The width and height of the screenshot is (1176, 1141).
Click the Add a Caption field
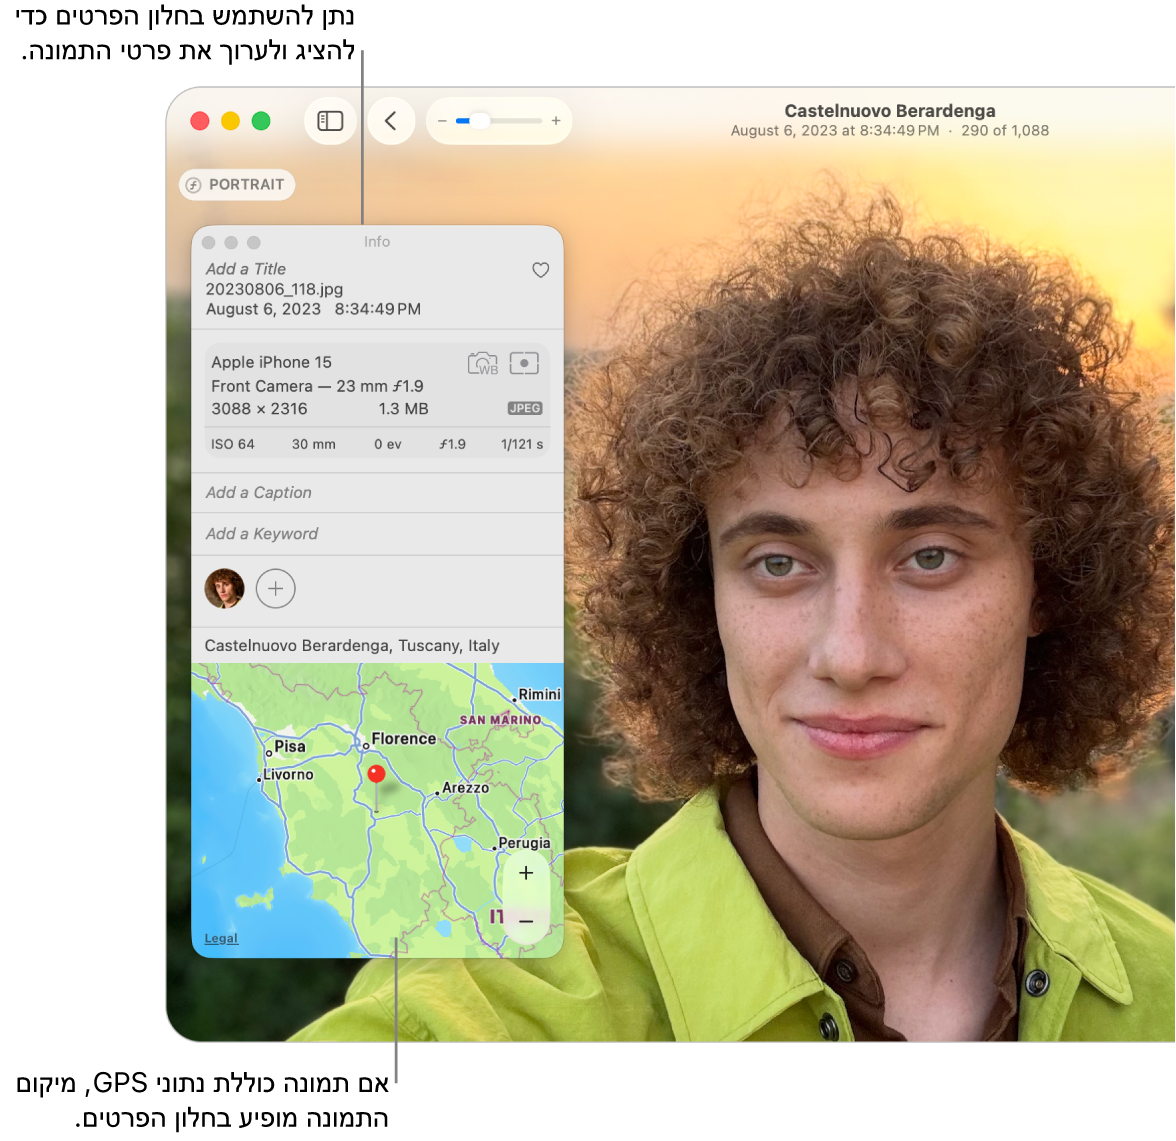coord(259,493)
